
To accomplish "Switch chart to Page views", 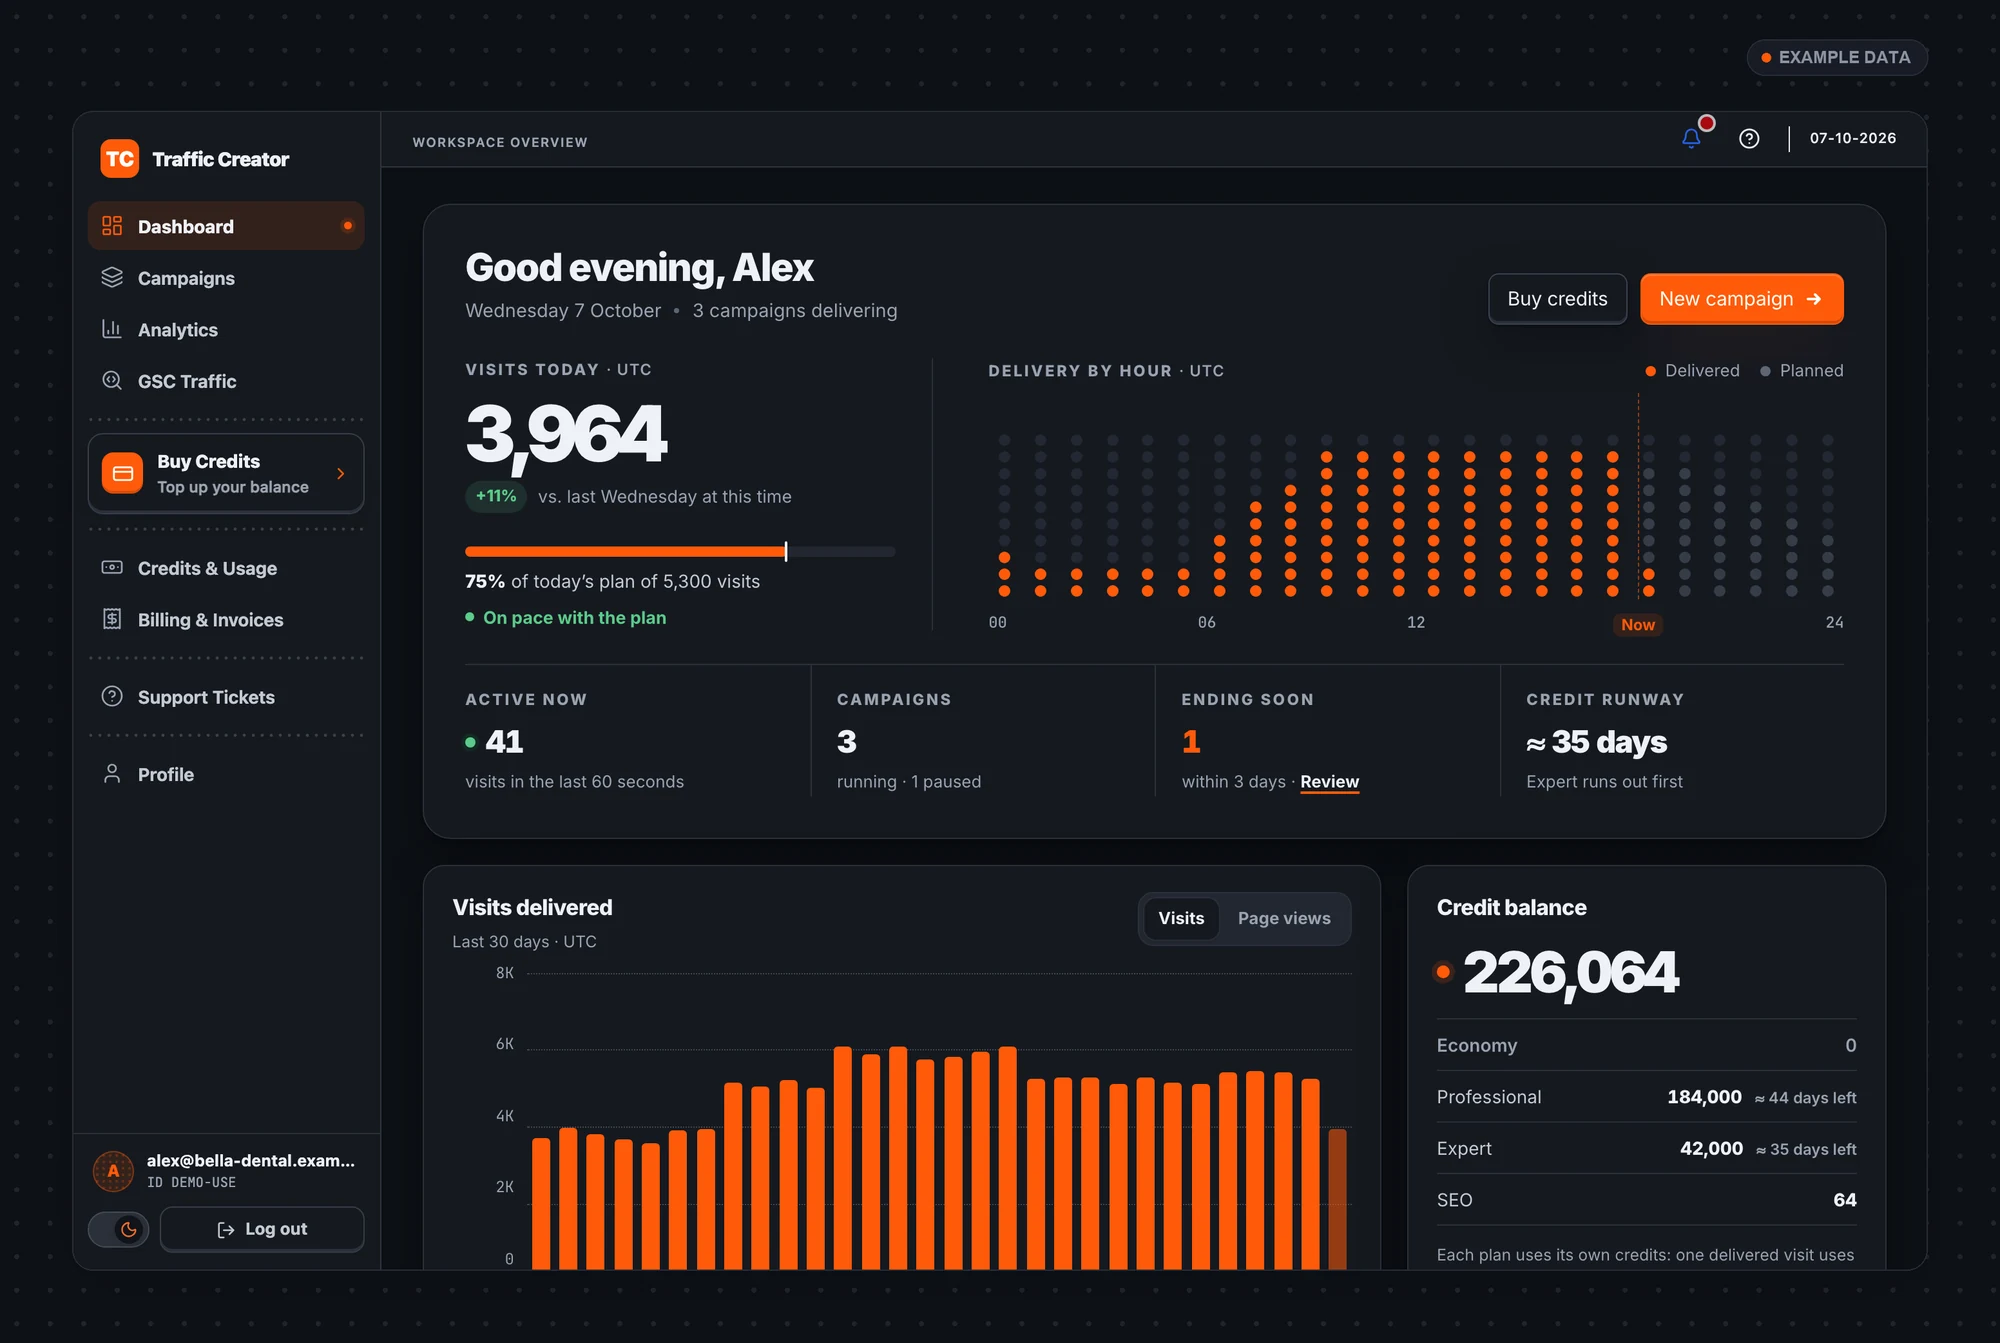I will coord(1284,918).
